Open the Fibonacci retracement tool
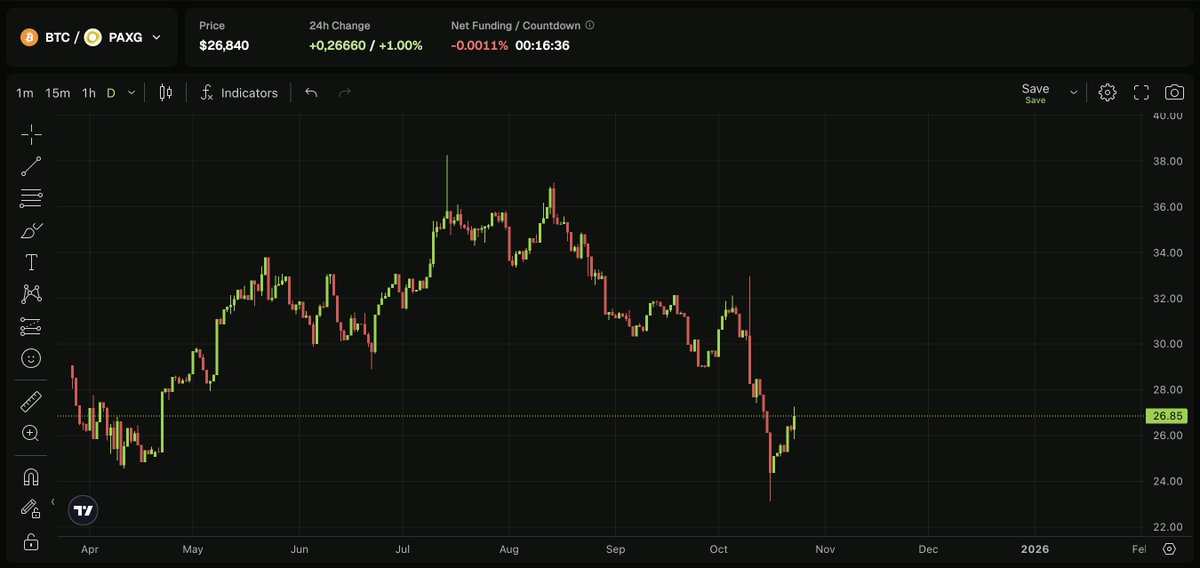 (x=31, y=198)
